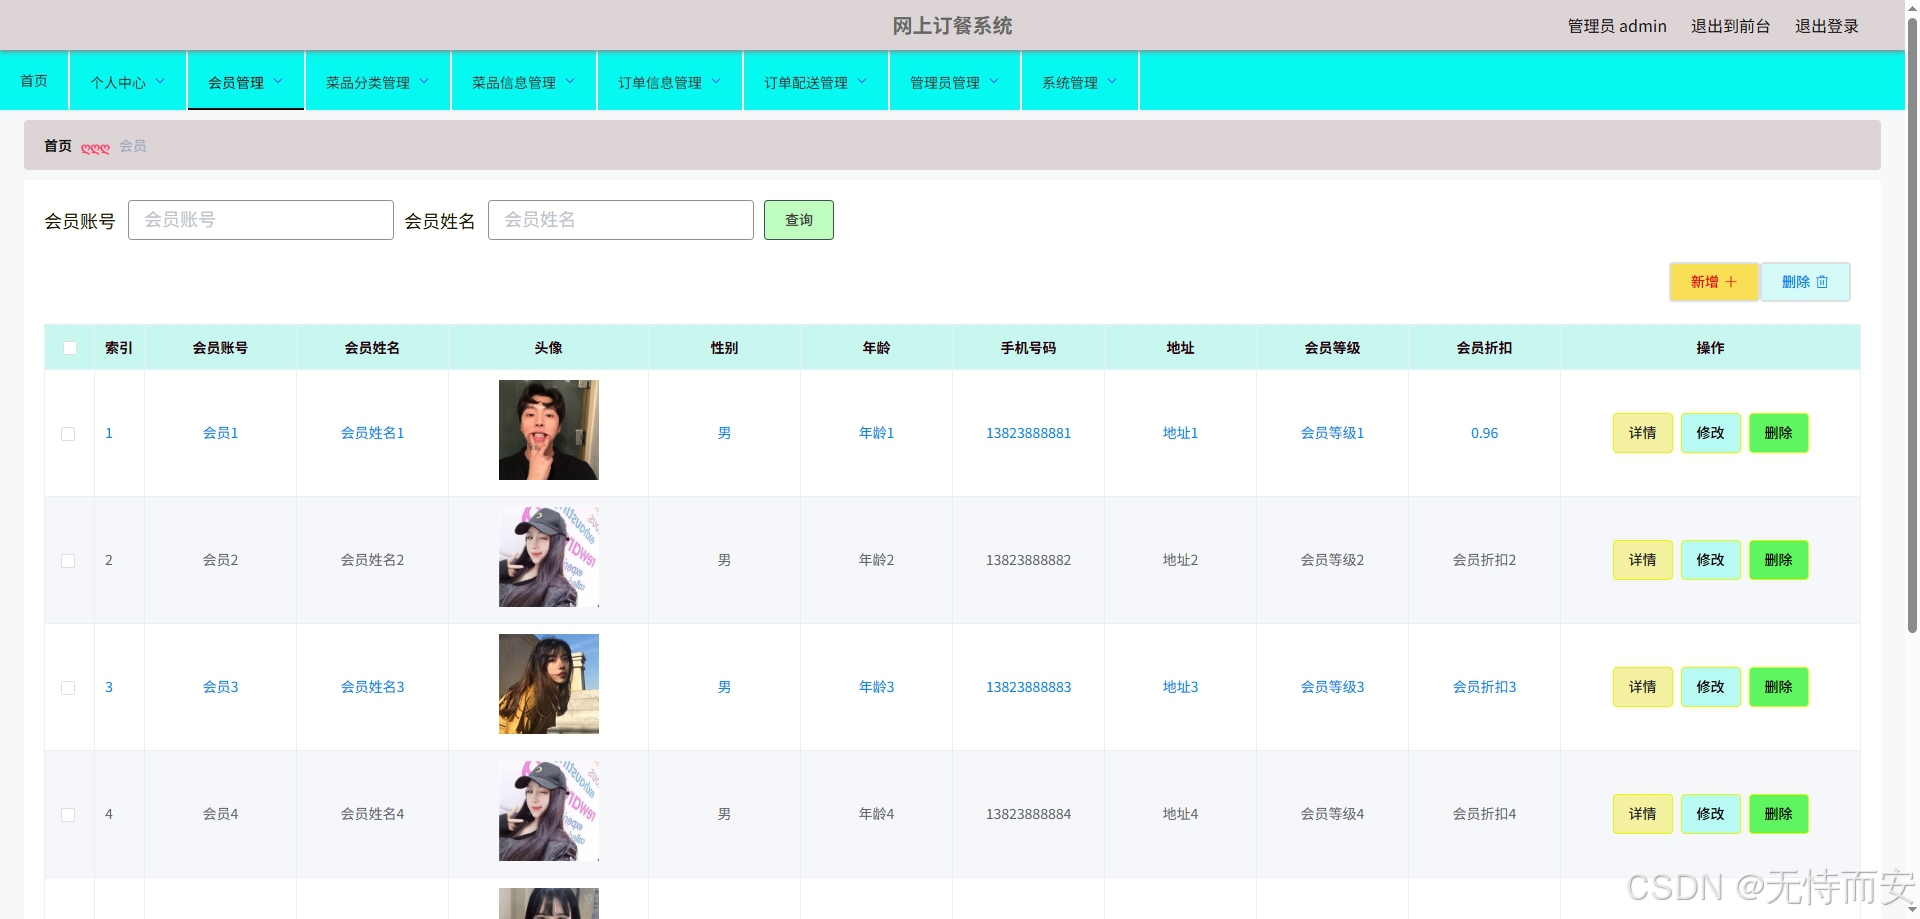Open the 会员管理 menu label
The image size is (1920, 919).
[x=236, y=83]
